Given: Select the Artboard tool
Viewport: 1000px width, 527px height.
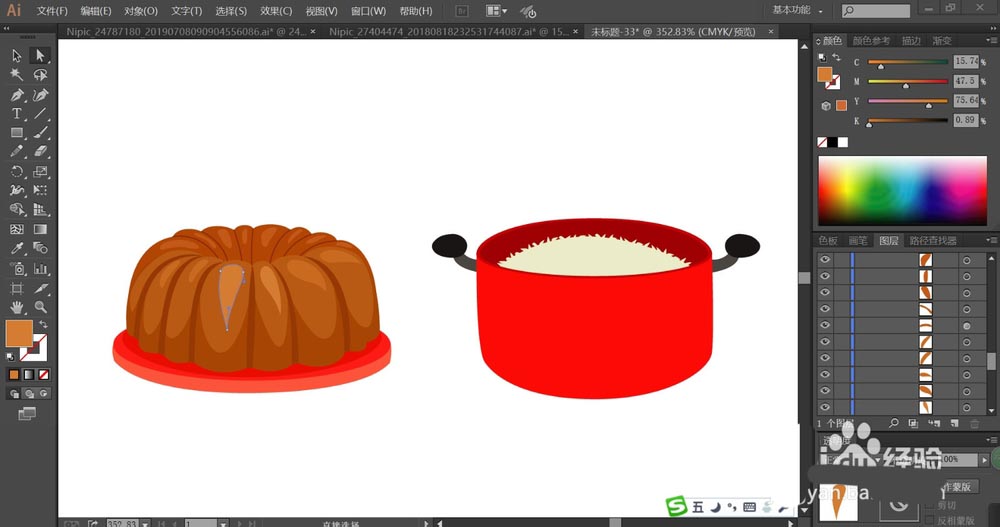Looking at the screenshot, I should pos(17,288).
